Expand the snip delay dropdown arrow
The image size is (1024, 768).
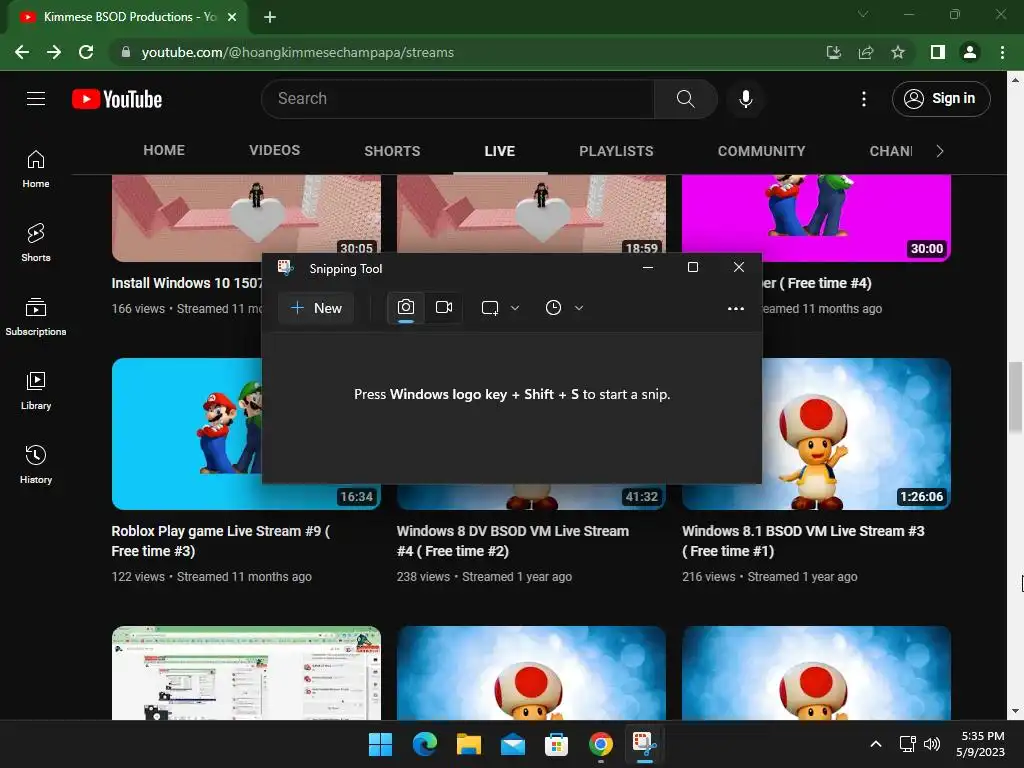click(579, 308)
